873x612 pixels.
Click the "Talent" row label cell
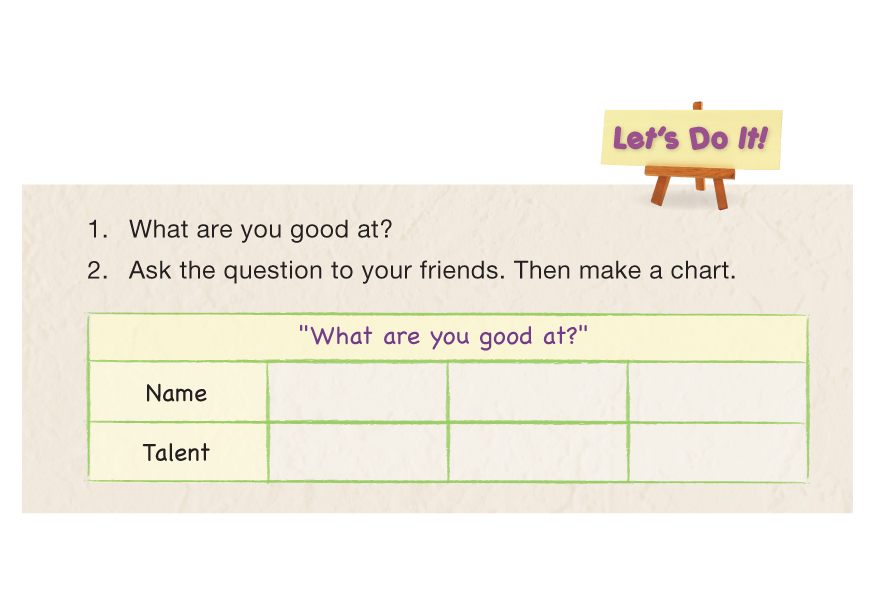tap(177, 452)
